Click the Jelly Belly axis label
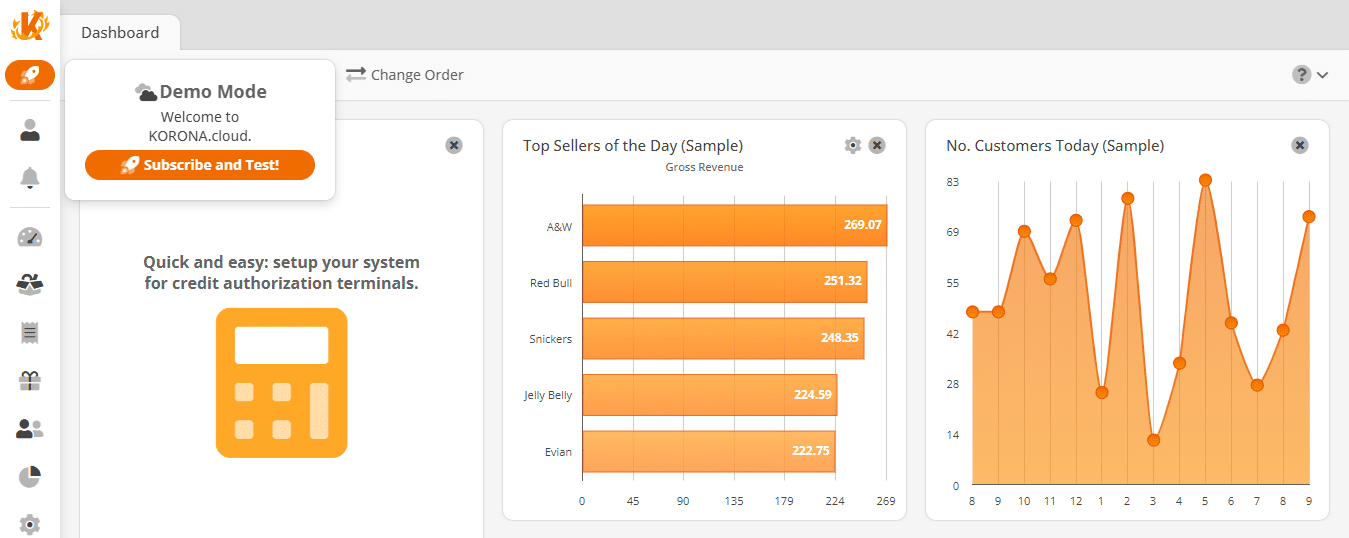1349x538 pixels. pos(548,395)
